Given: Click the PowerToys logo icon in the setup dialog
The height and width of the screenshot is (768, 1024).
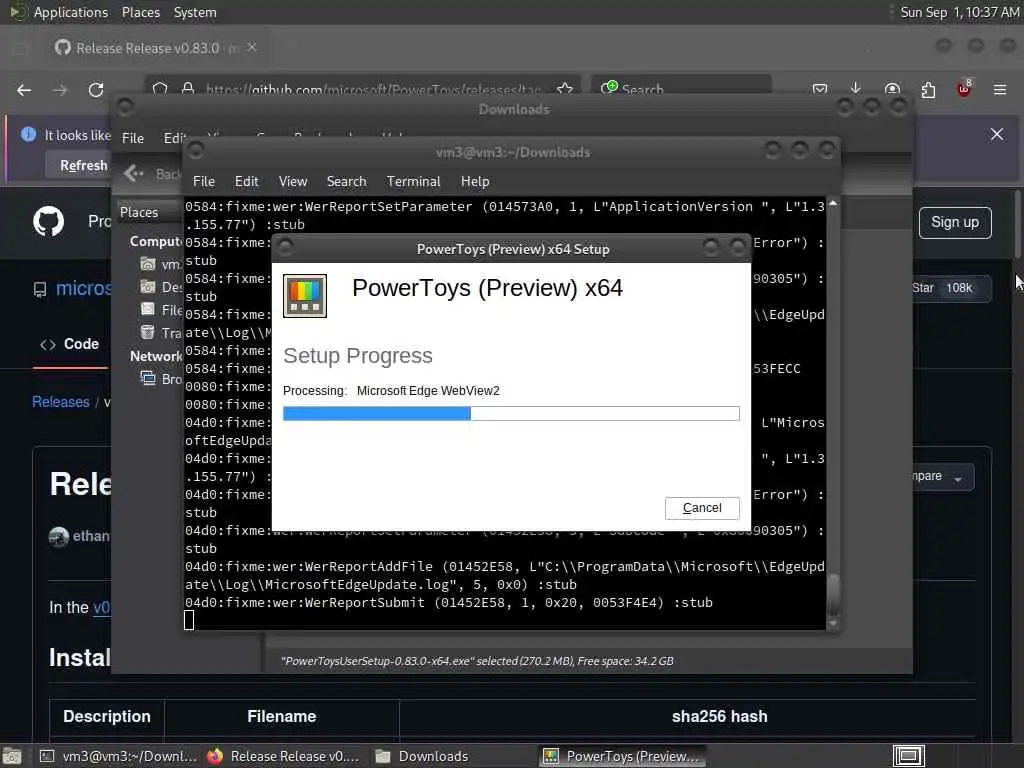Looking at the screenshot, I should click(305, 296).
